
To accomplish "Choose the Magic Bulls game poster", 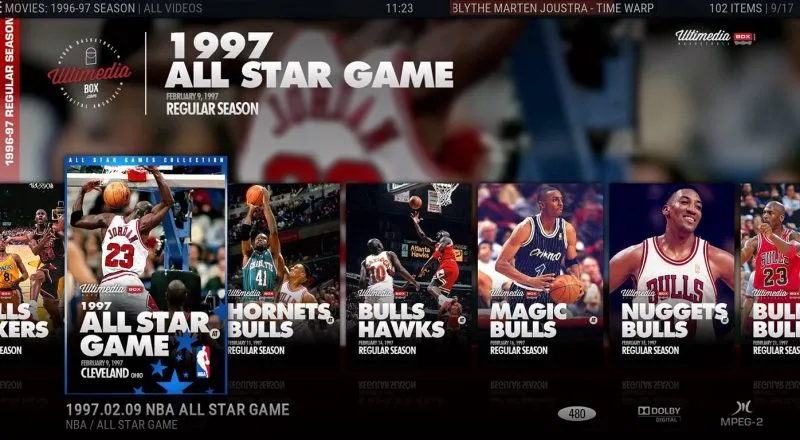I will point(540,270).
